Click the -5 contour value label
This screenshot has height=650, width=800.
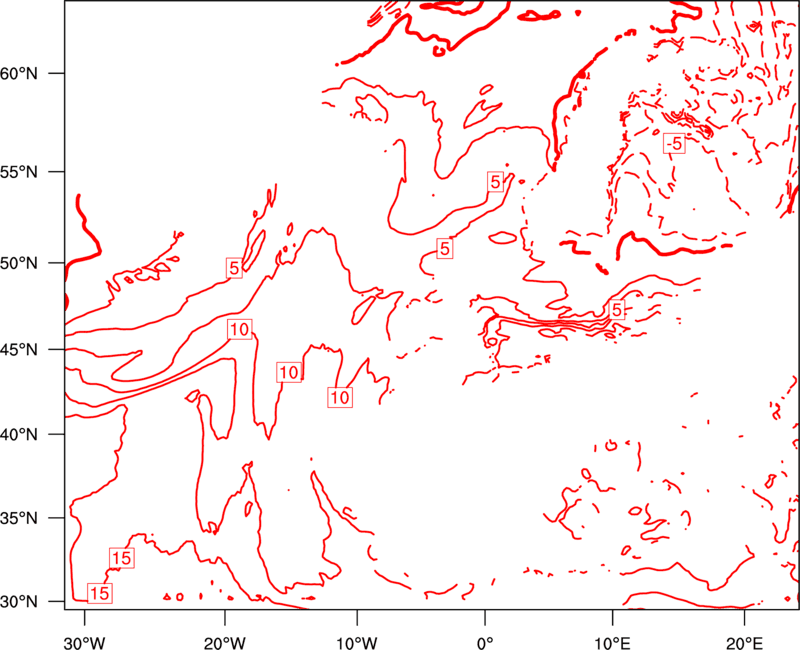pyautogui.click(x=674, y=144)
